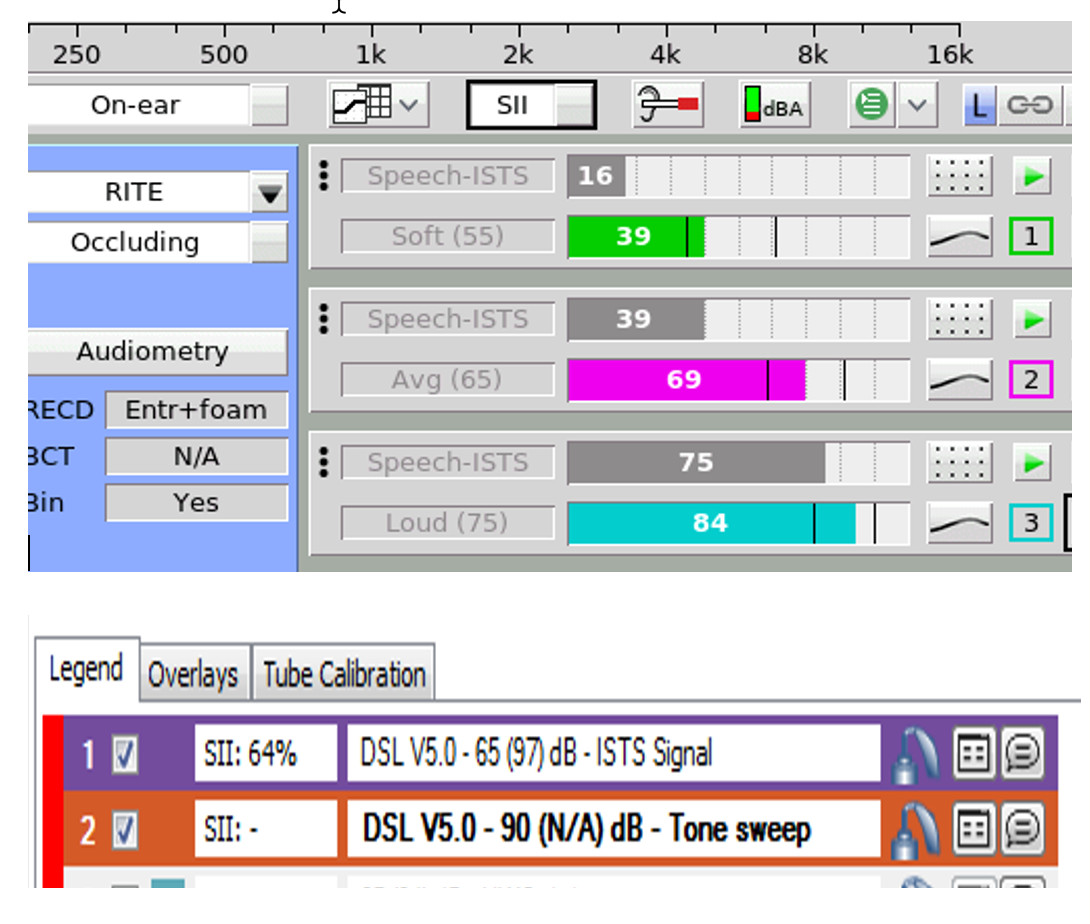Switch to the Tube Calibration tab
This screenshot has width=1090, height=924.
pyautogui.click(x=344, y=674)
